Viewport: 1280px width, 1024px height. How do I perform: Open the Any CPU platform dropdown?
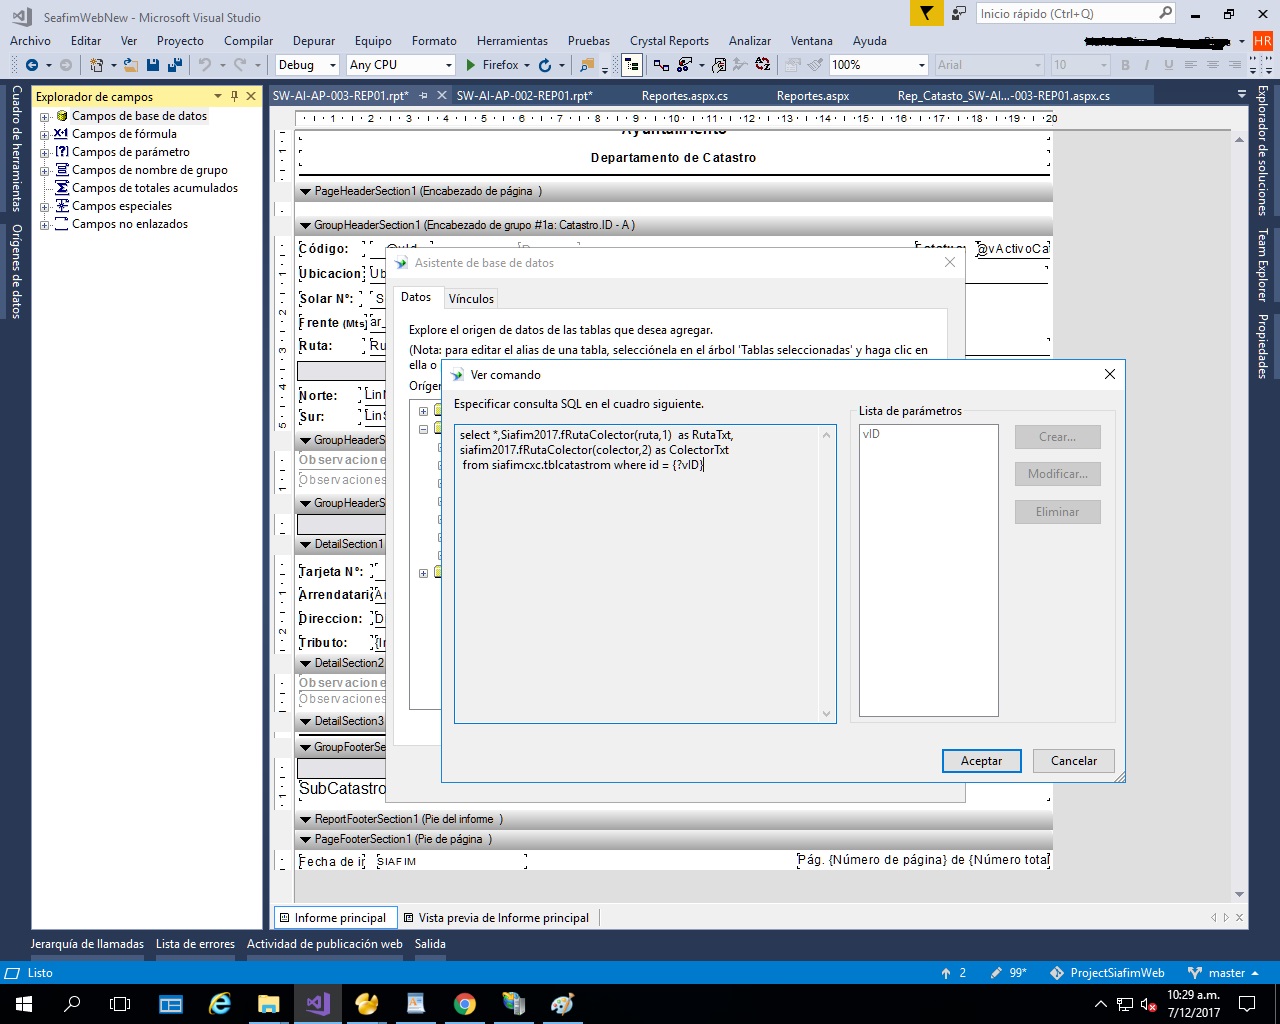(448, 65)
